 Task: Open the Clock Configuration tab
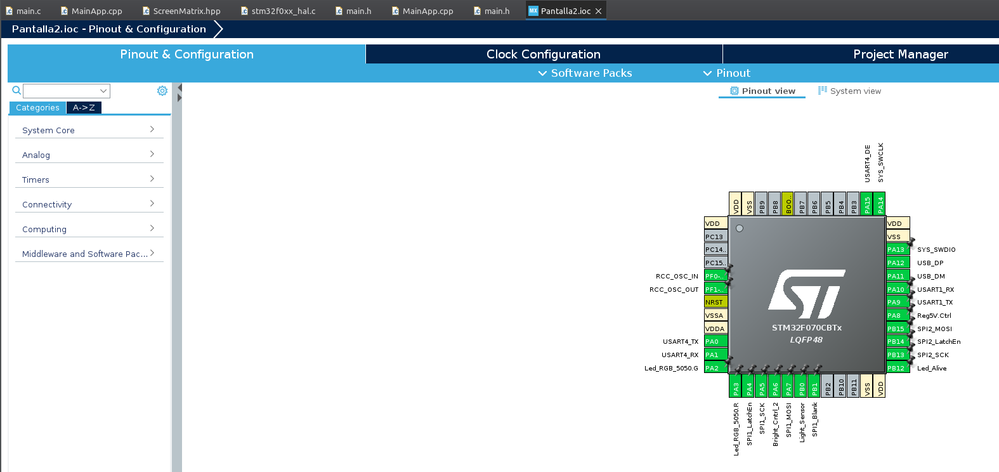[543, 54]
